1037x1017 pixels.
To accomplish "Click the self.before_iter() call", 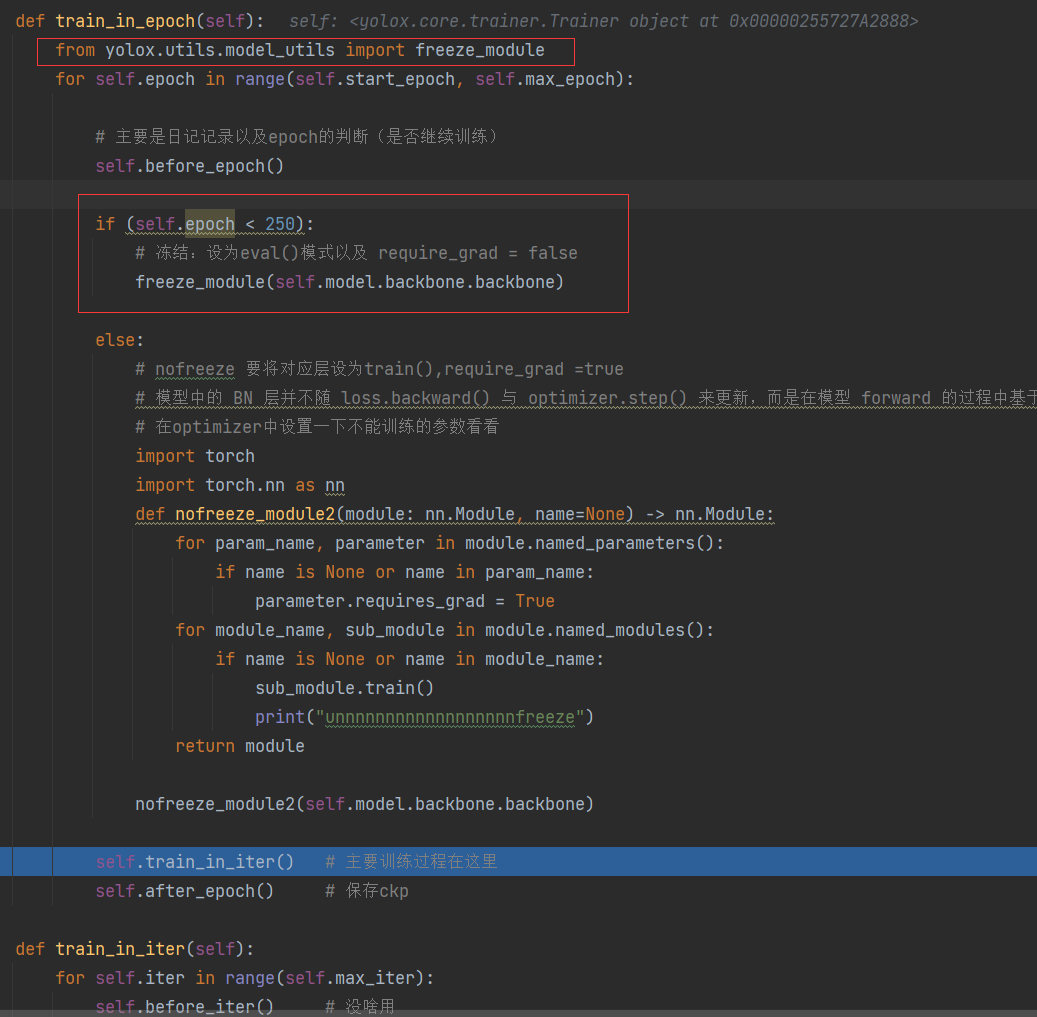I will 184,1006.
